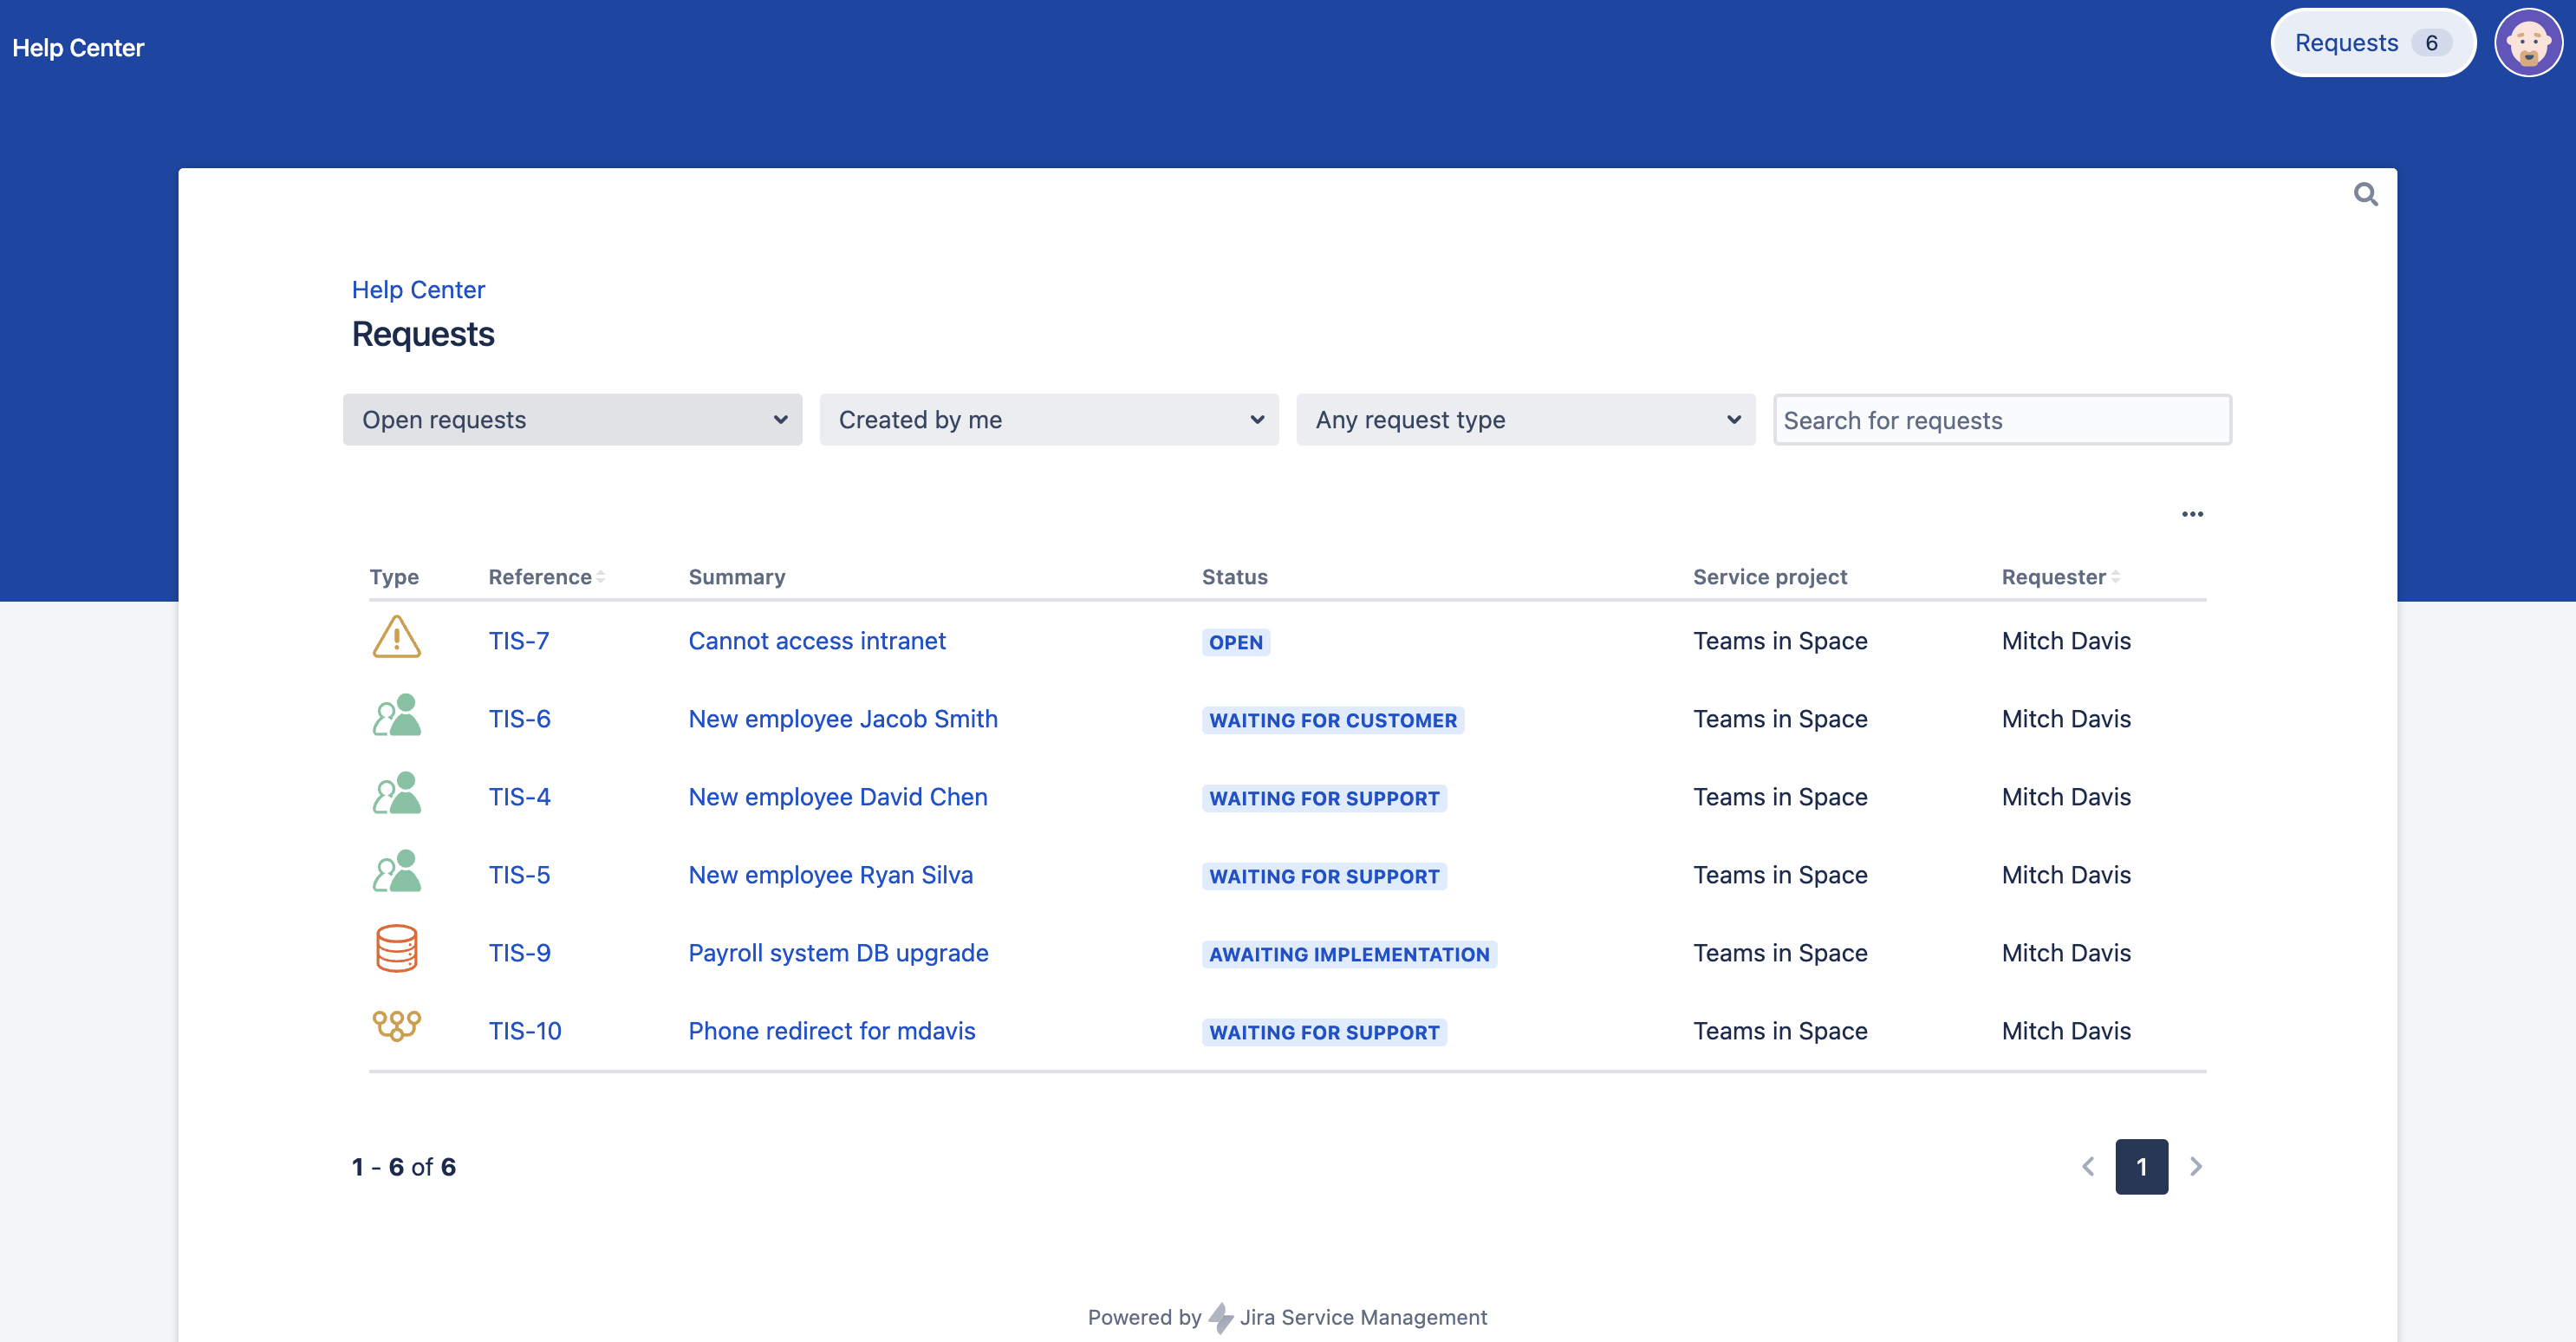Click the circles icon beside TIS-10
Viewport: 2576px width, 1342px height.
pyautogui.click(x=396, y=1026)
